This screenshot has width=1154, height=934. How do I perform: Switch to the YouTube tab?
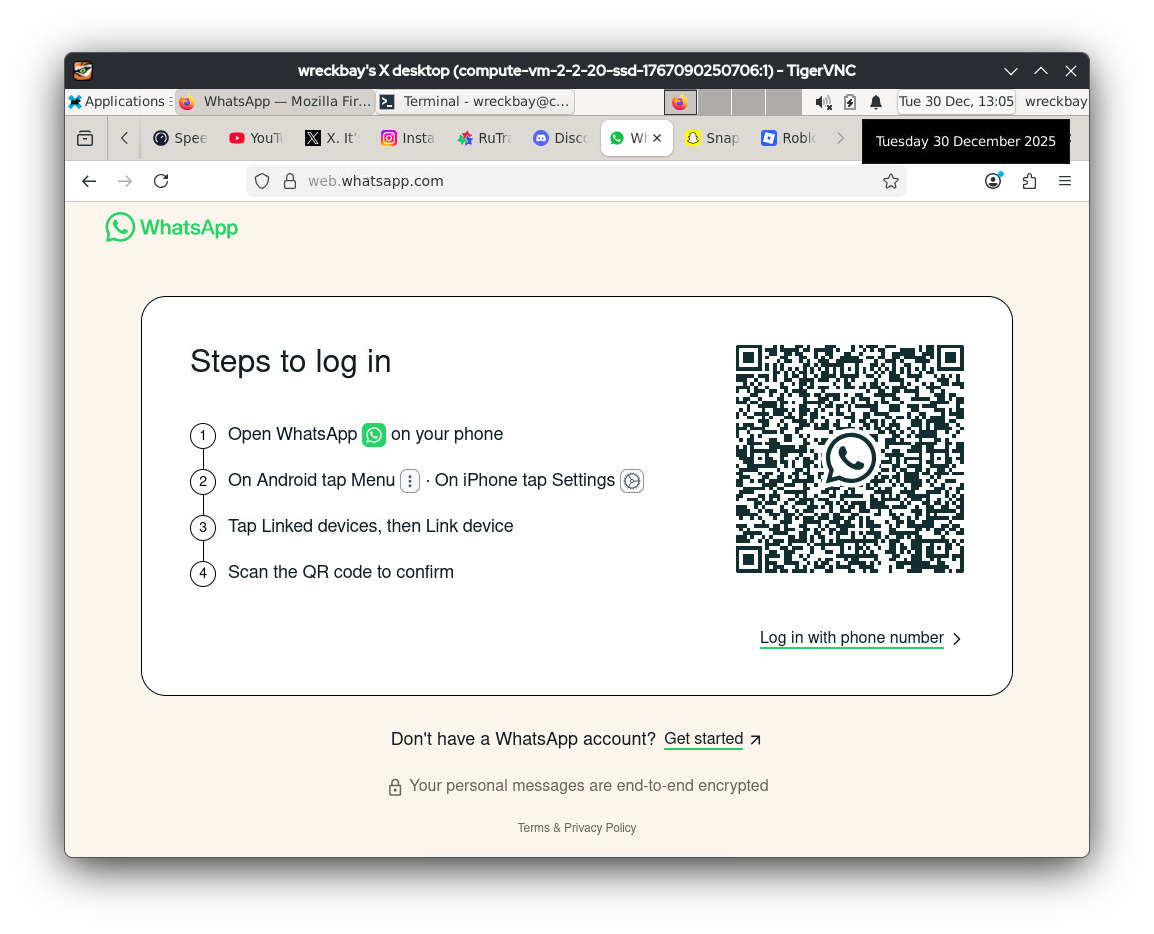tap(256, 138)
